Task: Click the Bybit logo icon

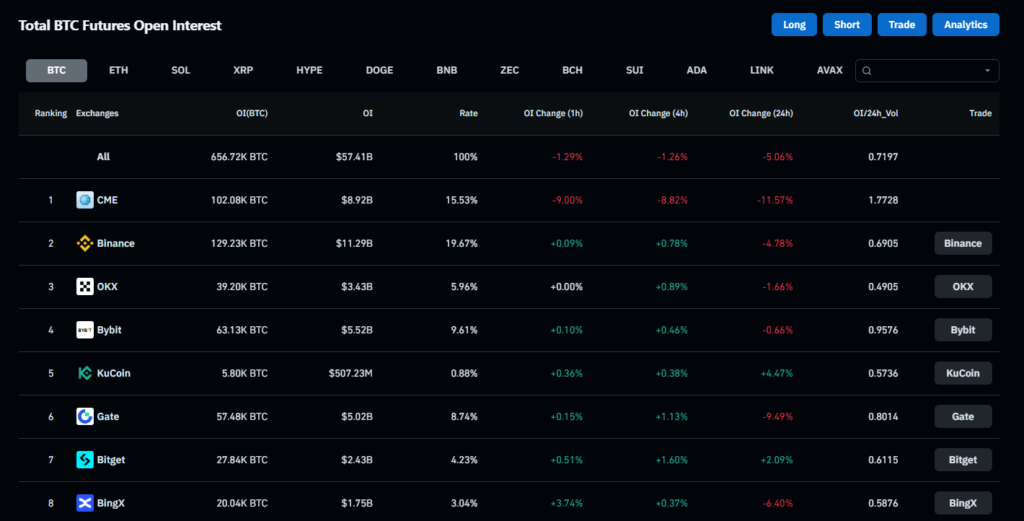Action: [x=85, y=330]
